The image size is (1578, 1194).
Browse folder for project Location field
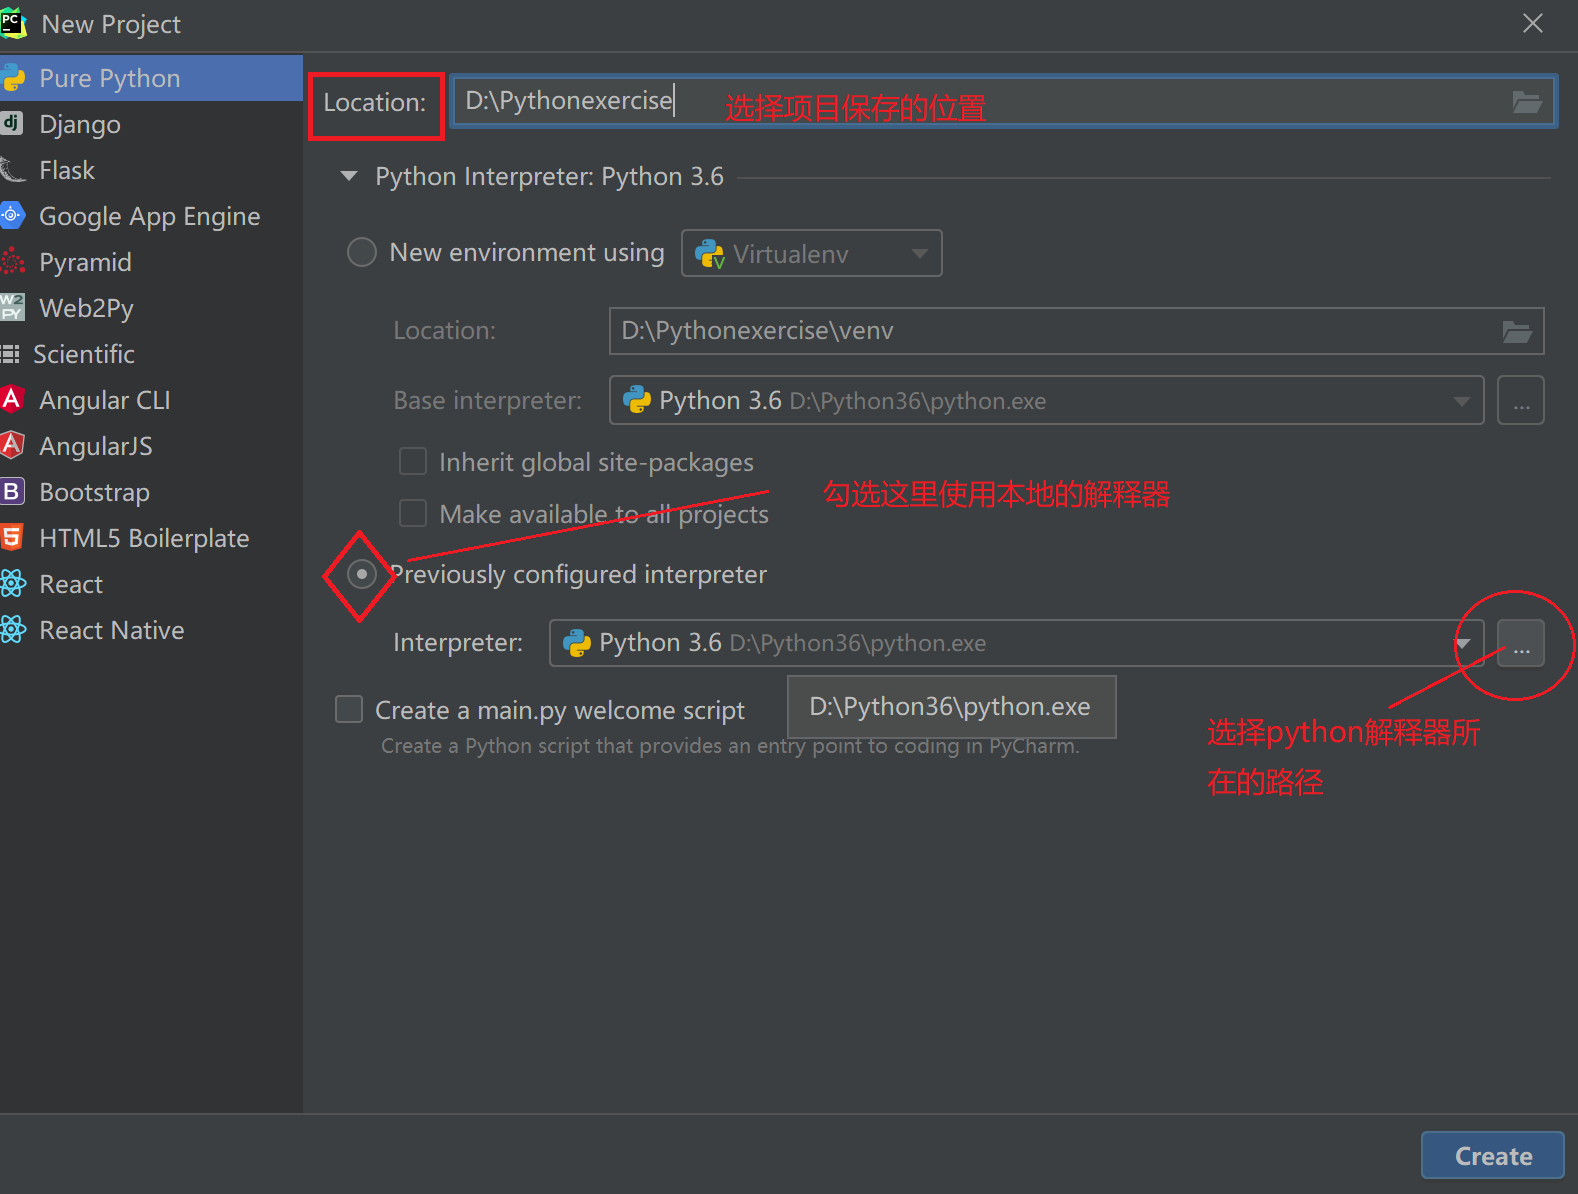point(1526,101)
